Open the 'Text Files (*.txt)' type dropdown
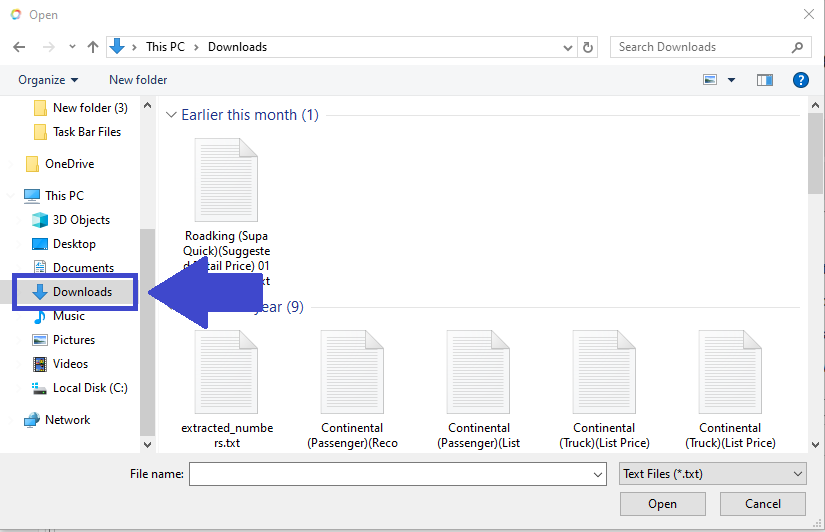This screenshot has height=532, width=825. (713, 474)
